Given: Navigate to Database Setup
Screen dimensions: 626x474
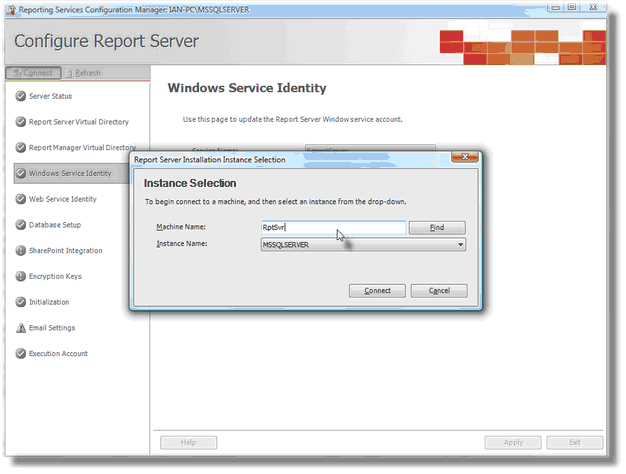Looking at the screenshot, I should coord(55,225).
